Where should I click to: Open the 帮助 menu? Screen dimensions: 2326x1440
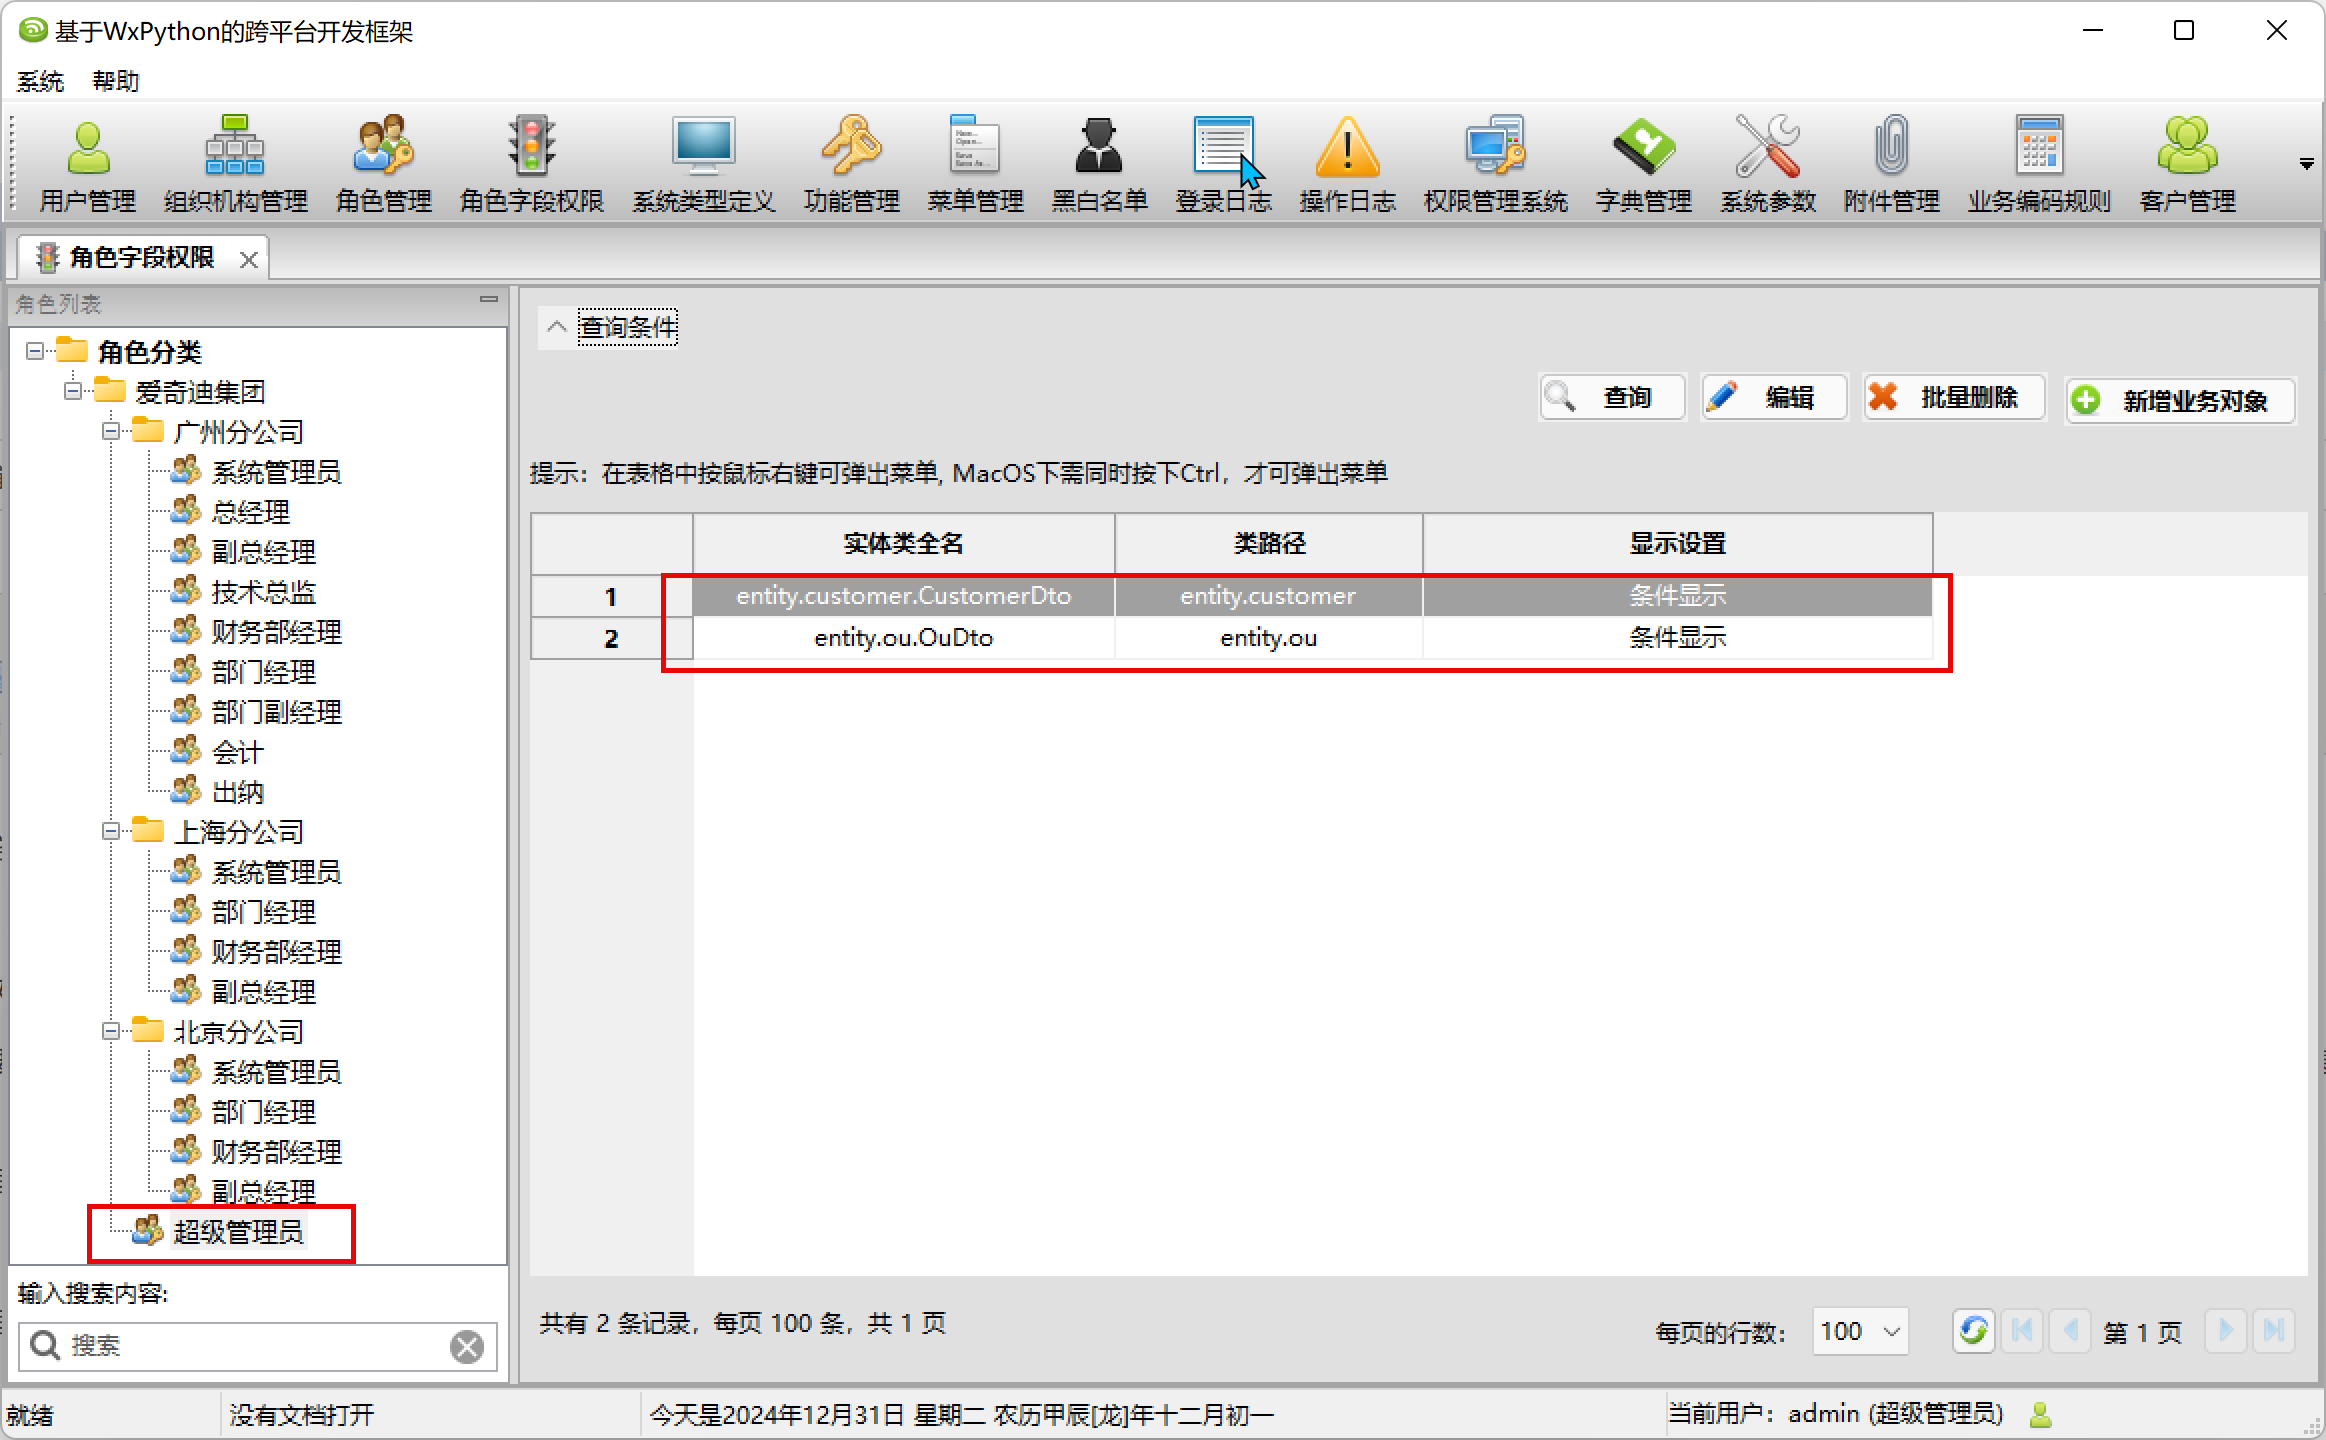pos(116,81)
